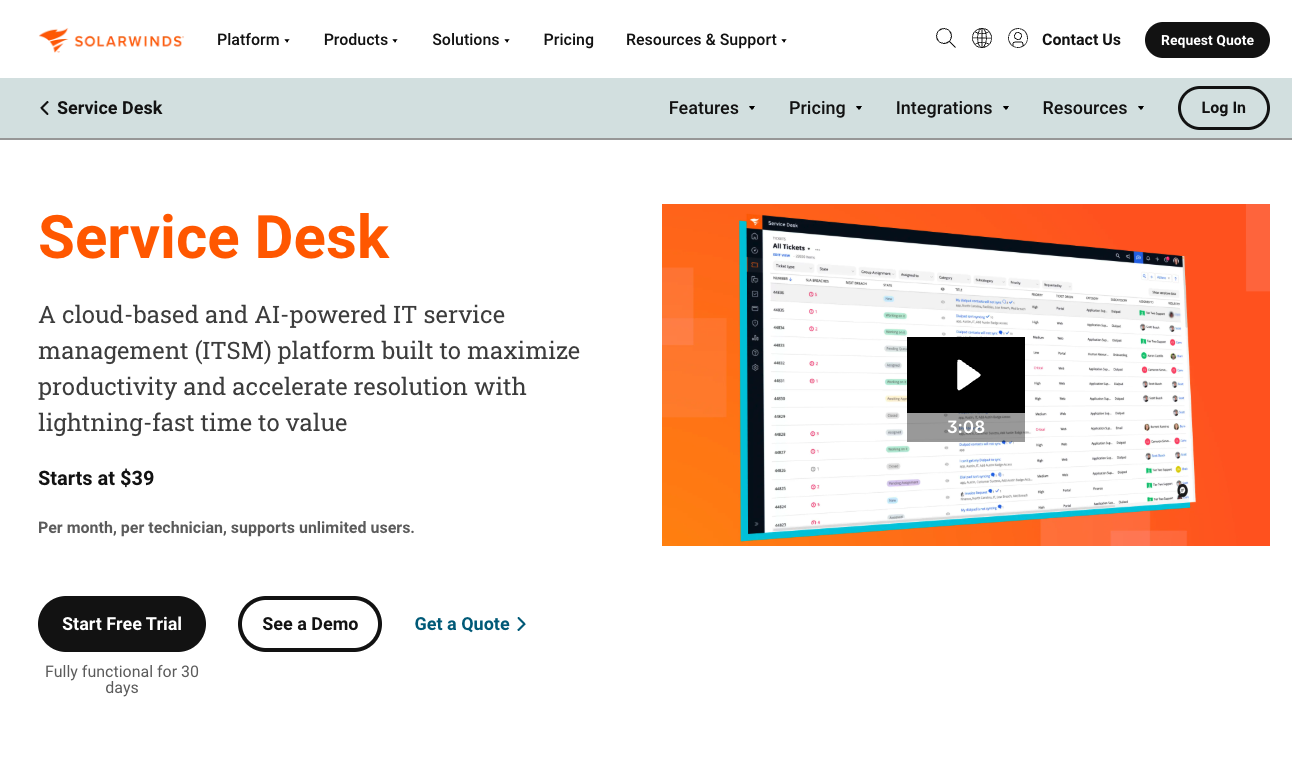
Task: Play the Service Desk video
Action: [966, 375]
